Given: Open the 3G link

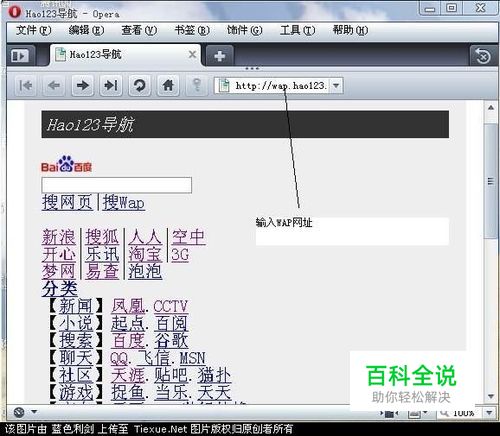Looking at the screenshot, I should (180, 255).
